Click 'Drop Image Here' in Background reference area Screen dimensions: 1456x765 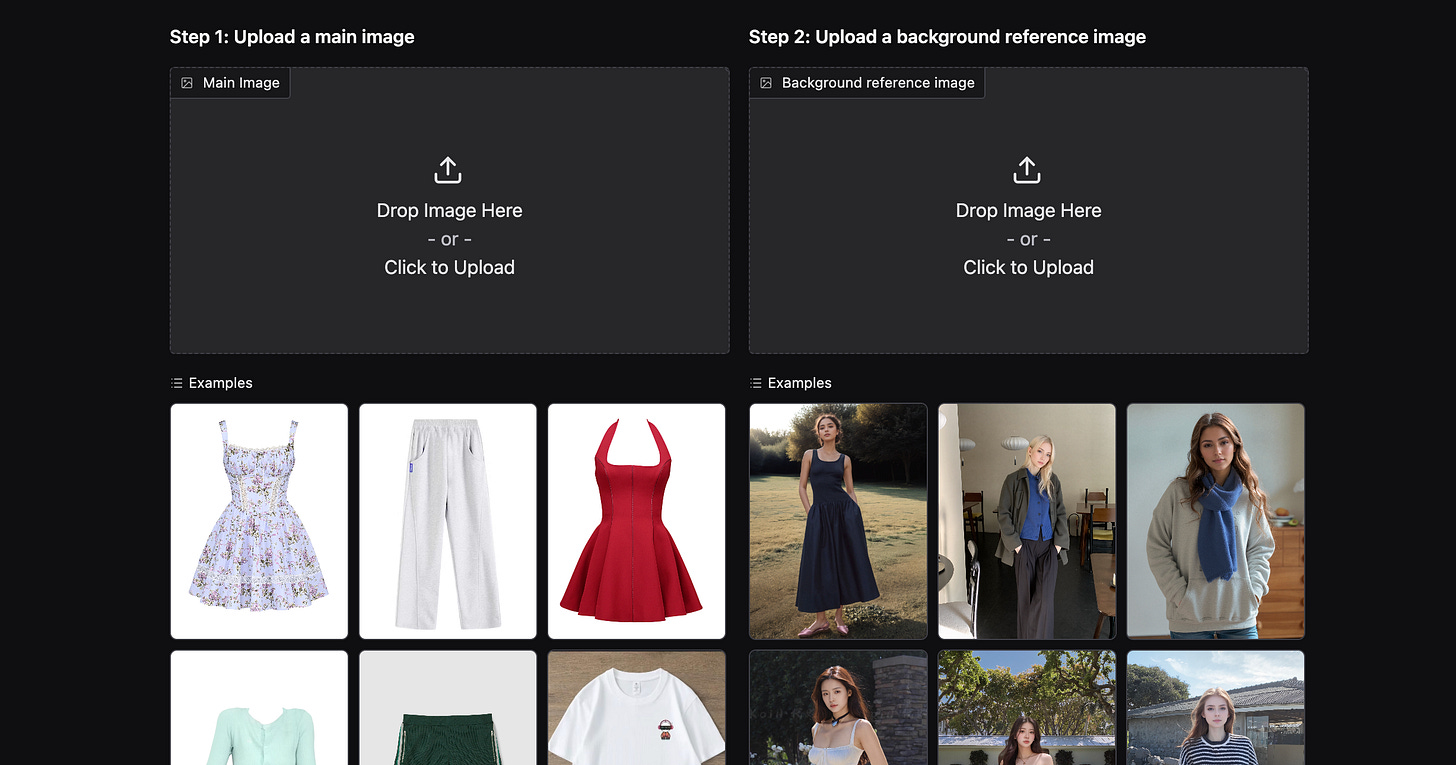(x=1028, y=210)
